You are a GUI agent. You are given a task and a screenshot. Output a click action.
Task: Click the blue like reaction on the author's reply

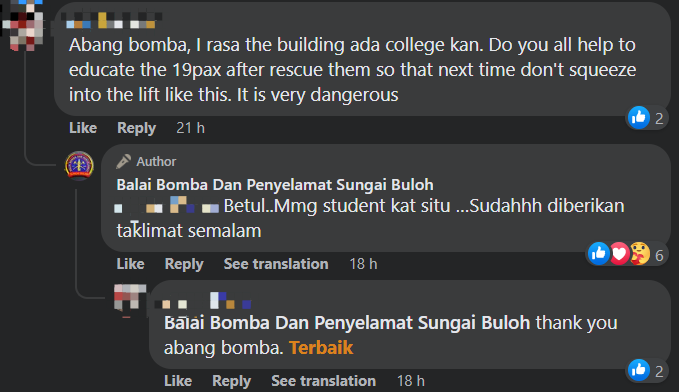(x=599, y=253)
